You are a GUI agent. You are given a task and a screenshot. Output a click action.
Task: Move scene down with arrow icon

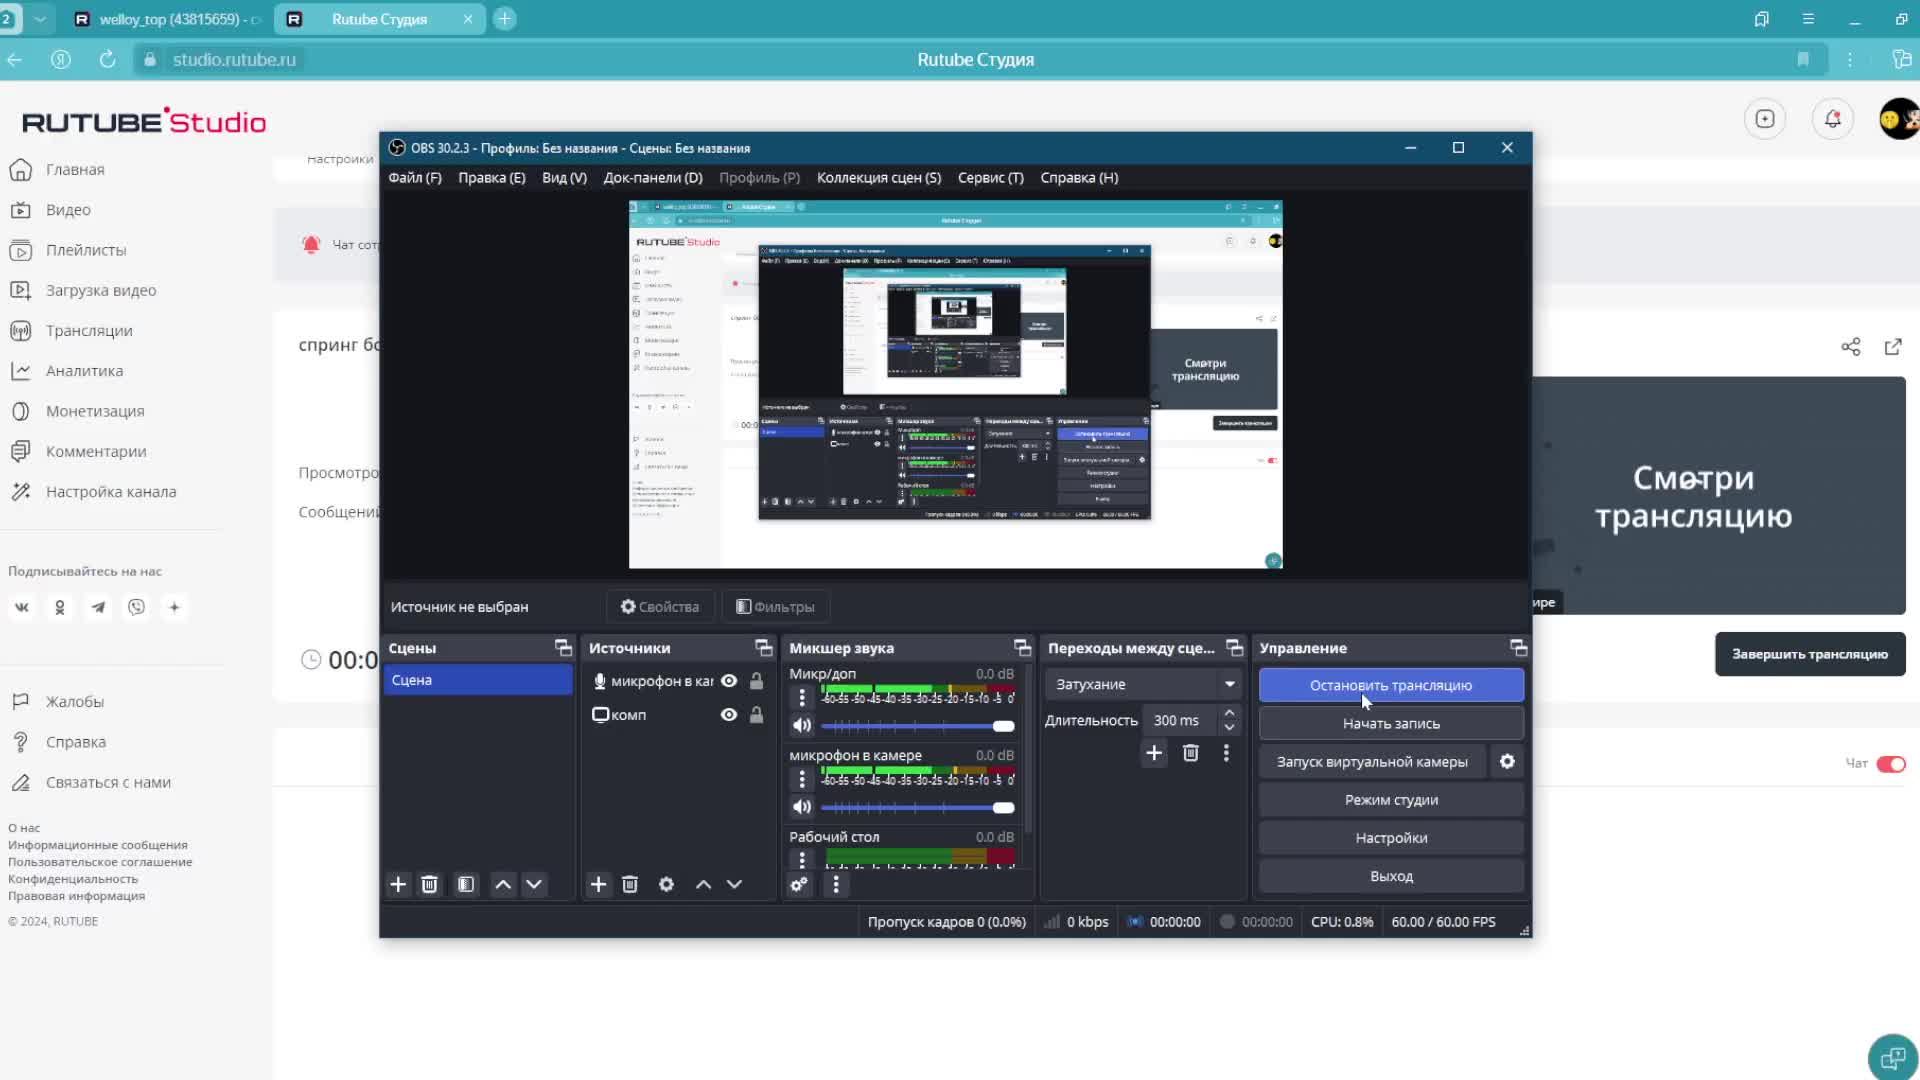tap(534, 885)
